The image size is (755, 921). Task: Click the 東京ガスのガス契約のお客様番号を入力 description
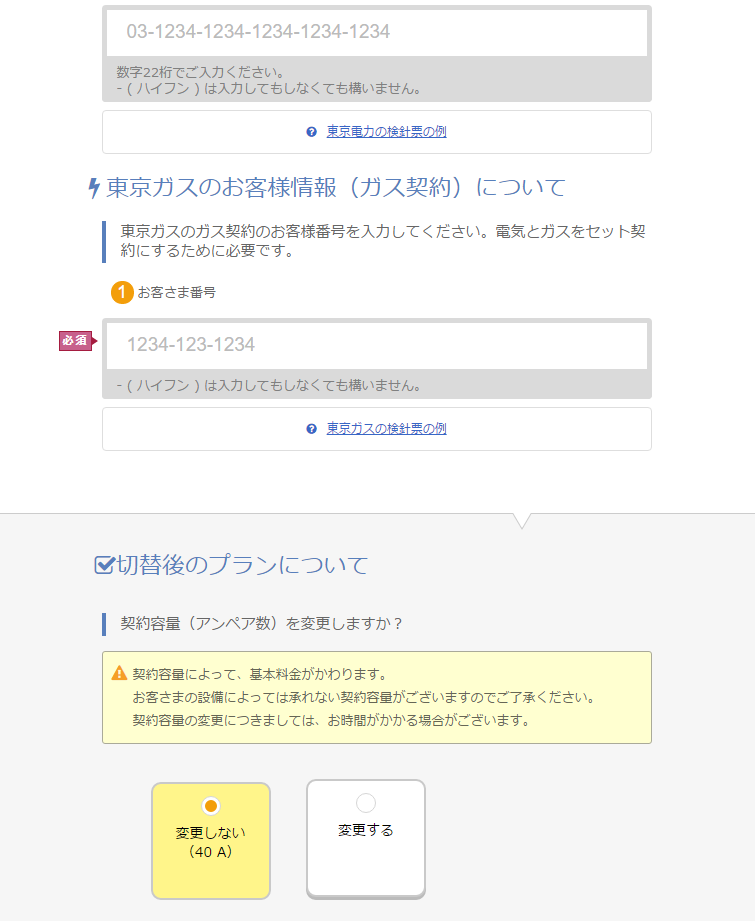click(382, 241)
